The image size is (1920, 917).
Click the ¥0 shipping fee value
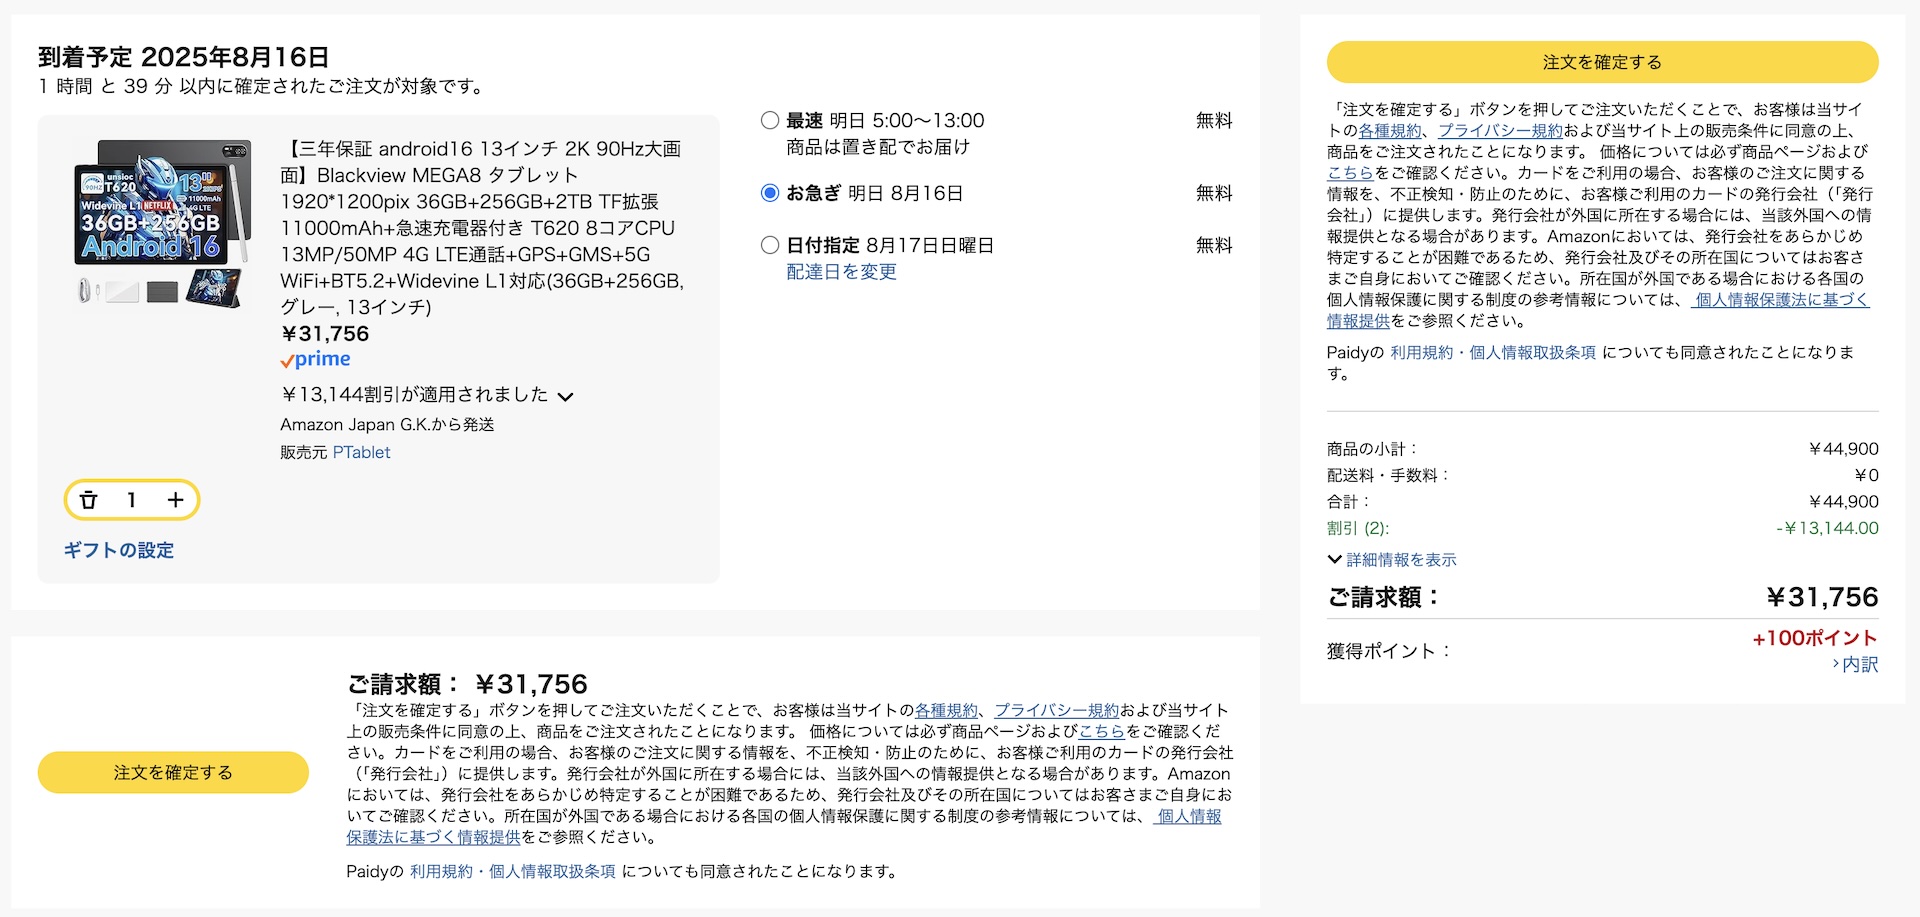[x=1866, y=475]
